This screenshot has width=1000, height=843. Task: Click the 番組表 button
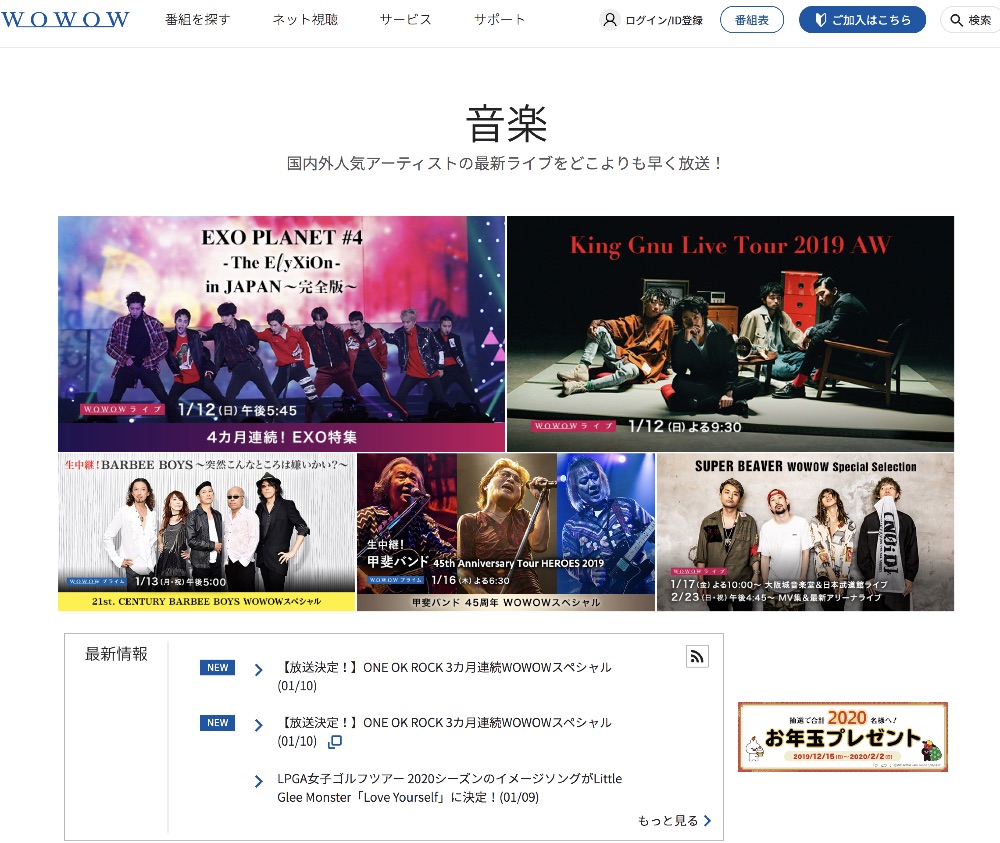(x=751, y=20)
